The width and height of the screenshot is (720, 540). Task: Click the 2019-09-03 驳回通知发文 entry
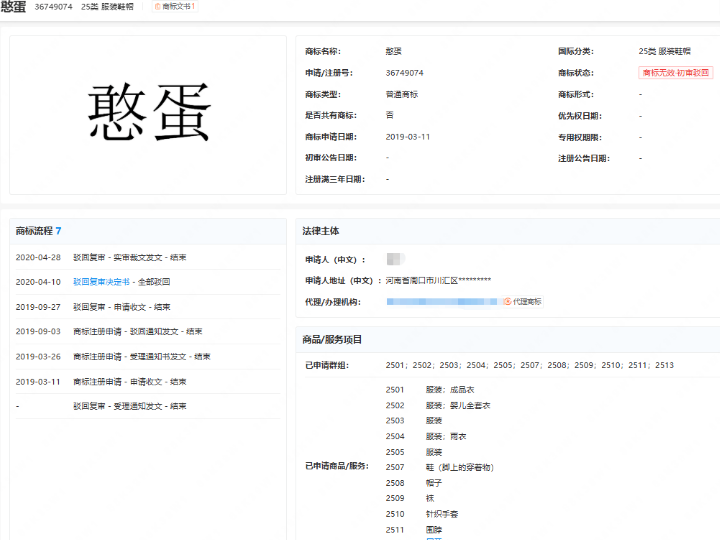(147, 332)
